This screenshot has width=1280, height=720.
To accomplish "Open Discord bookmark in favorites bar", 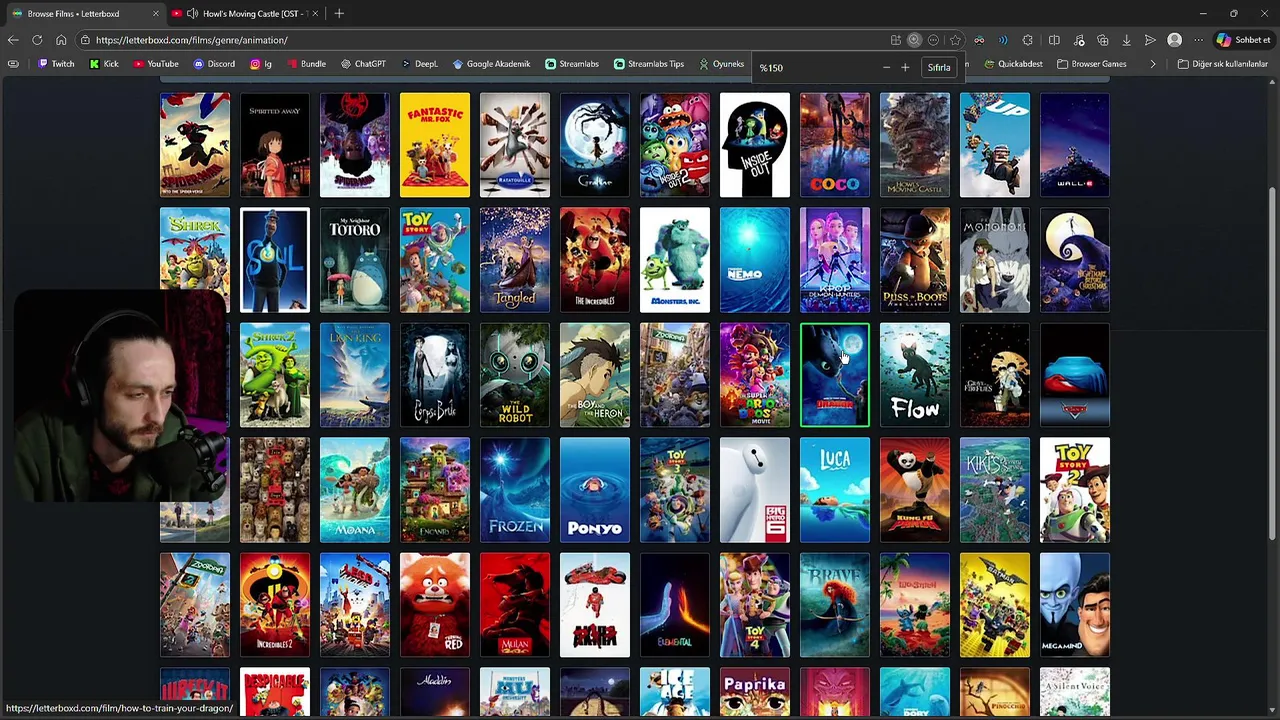I will tap(214, 64).
